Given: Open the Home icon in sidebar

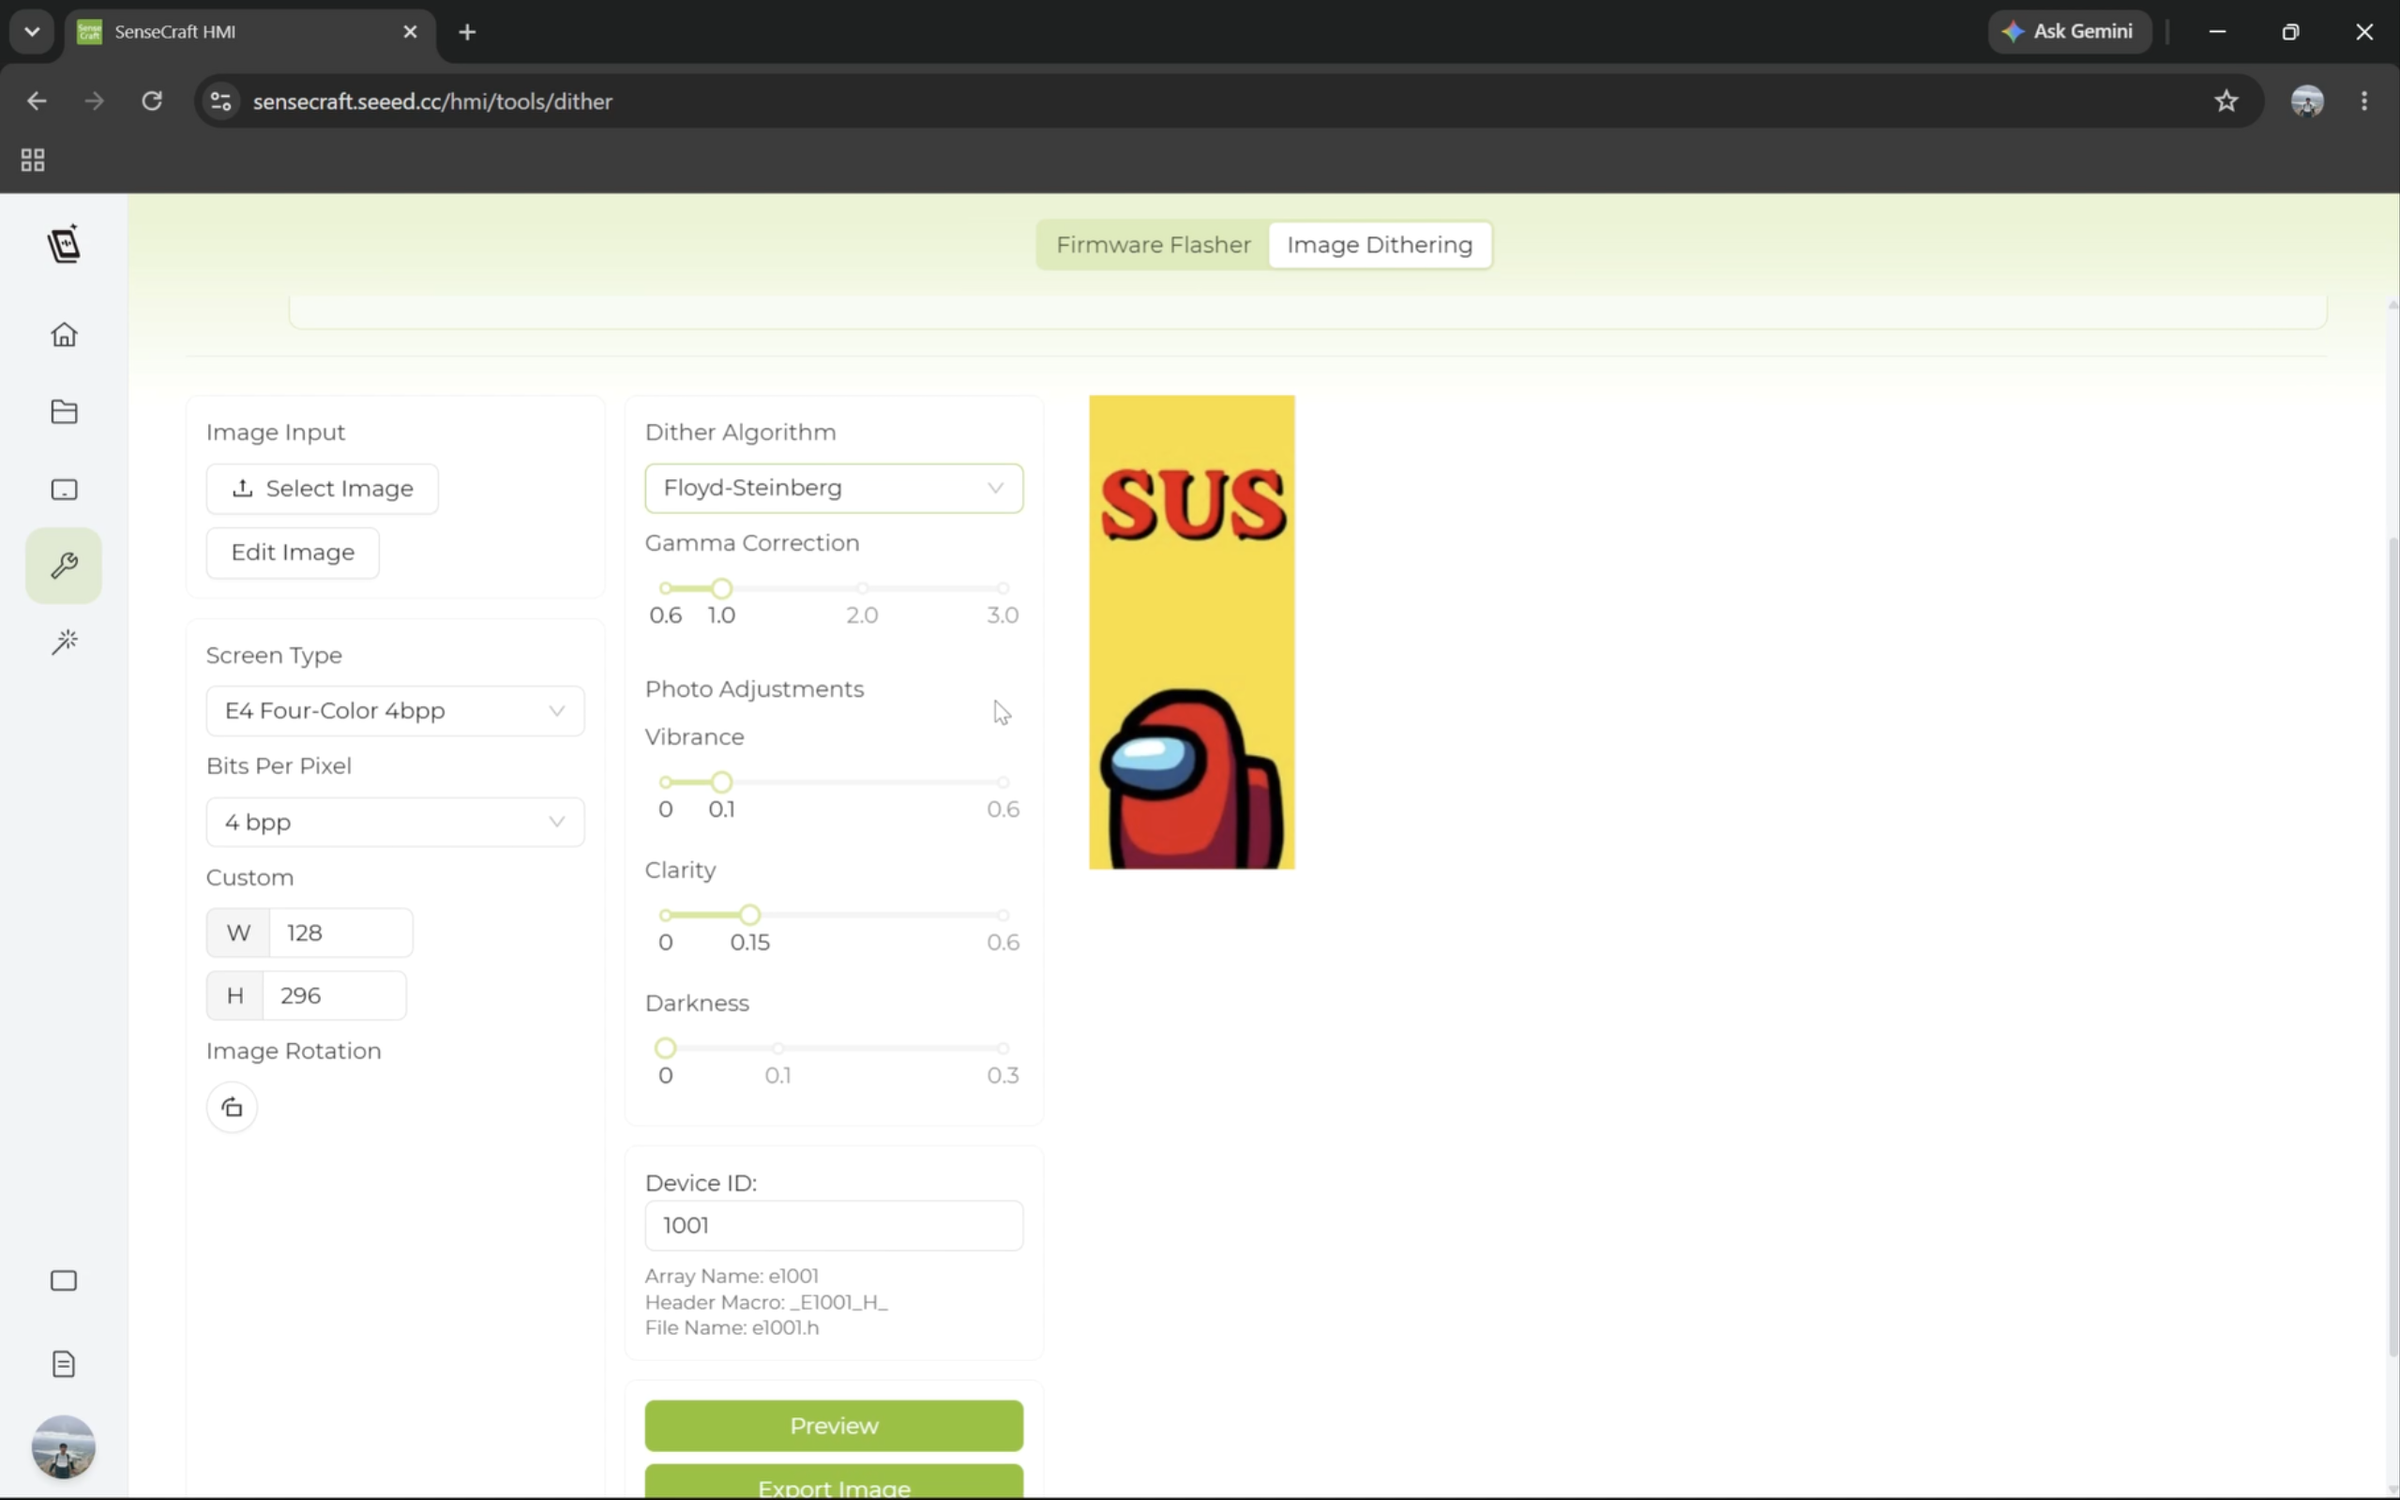Looking at the screenshot, I should coord(64,334).
